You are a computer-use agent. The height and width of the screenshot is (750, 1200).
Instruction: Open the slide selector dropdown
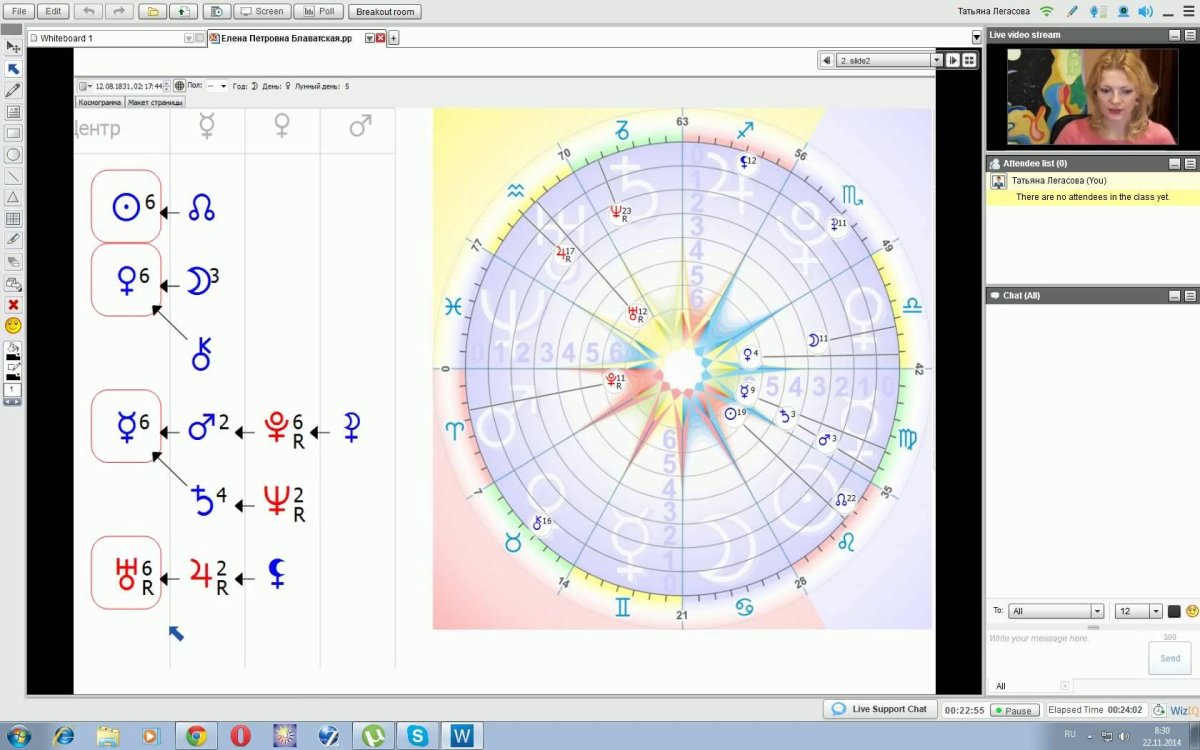(936, 60)
